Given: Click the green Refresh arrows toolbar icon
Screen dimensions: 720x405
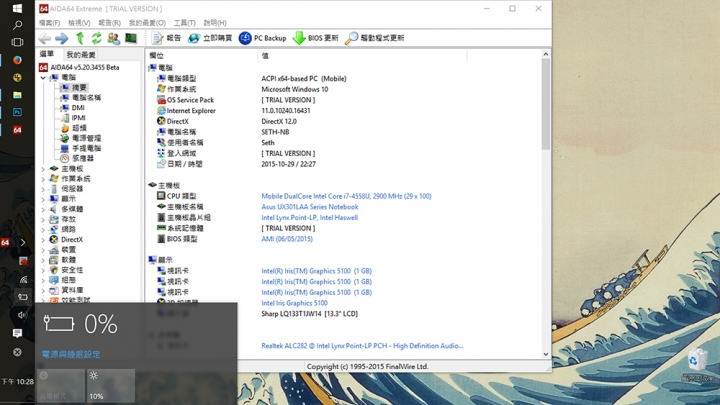Looking at the screenshot, I should coord(96,38).
